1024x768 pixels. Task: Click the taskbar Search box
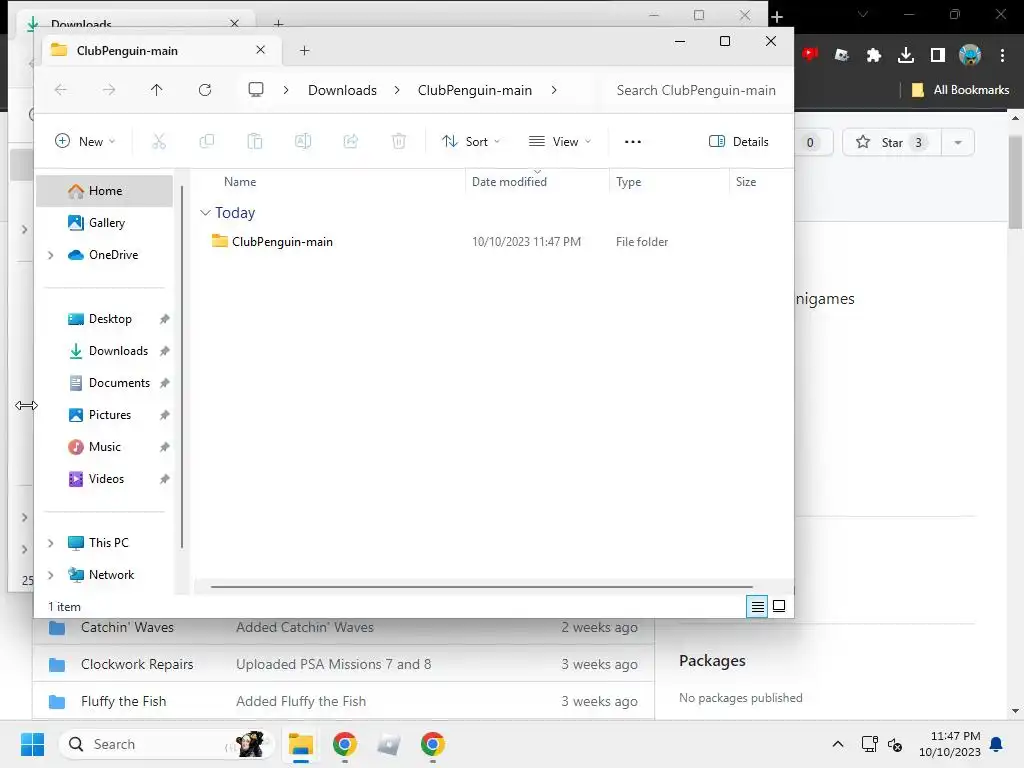click(x=165, y=744)
